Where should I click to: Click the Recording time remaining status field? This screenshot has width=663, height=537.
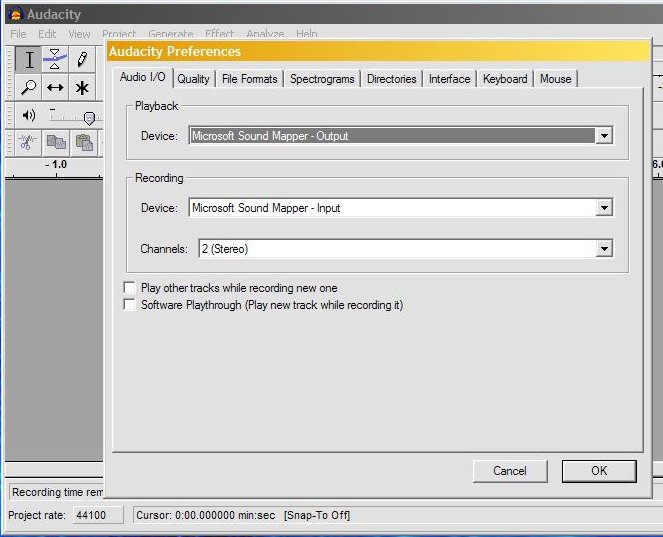click(58, 492)
